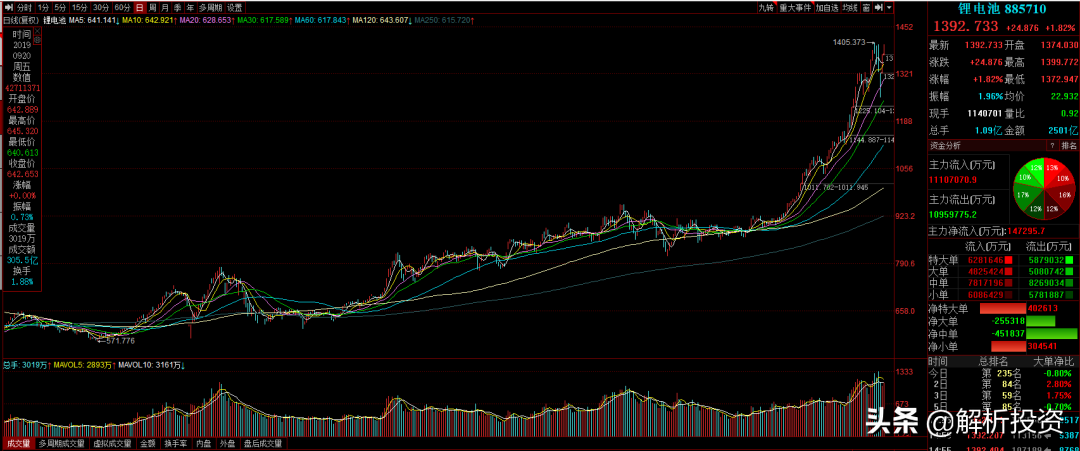Open the 设置 settings menu

click(233, 6)
